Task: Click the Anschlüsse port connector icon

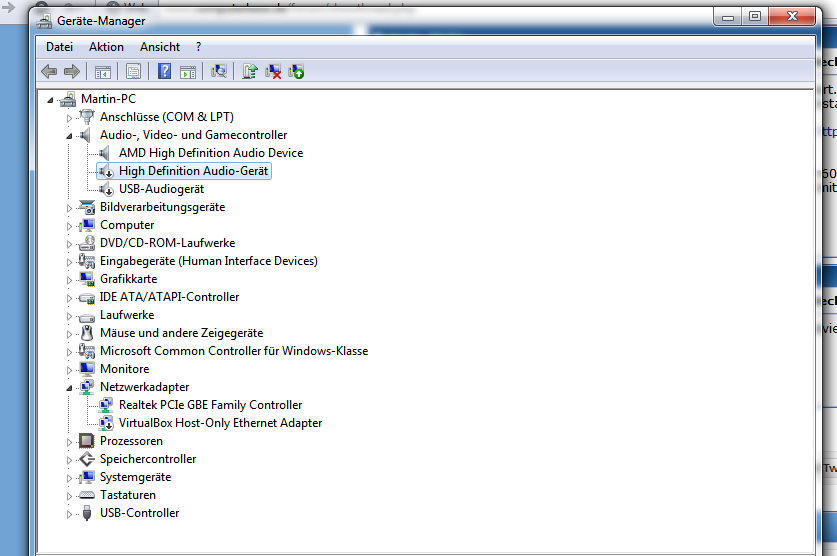Action: pyautogui.click(x=86, y=117)
